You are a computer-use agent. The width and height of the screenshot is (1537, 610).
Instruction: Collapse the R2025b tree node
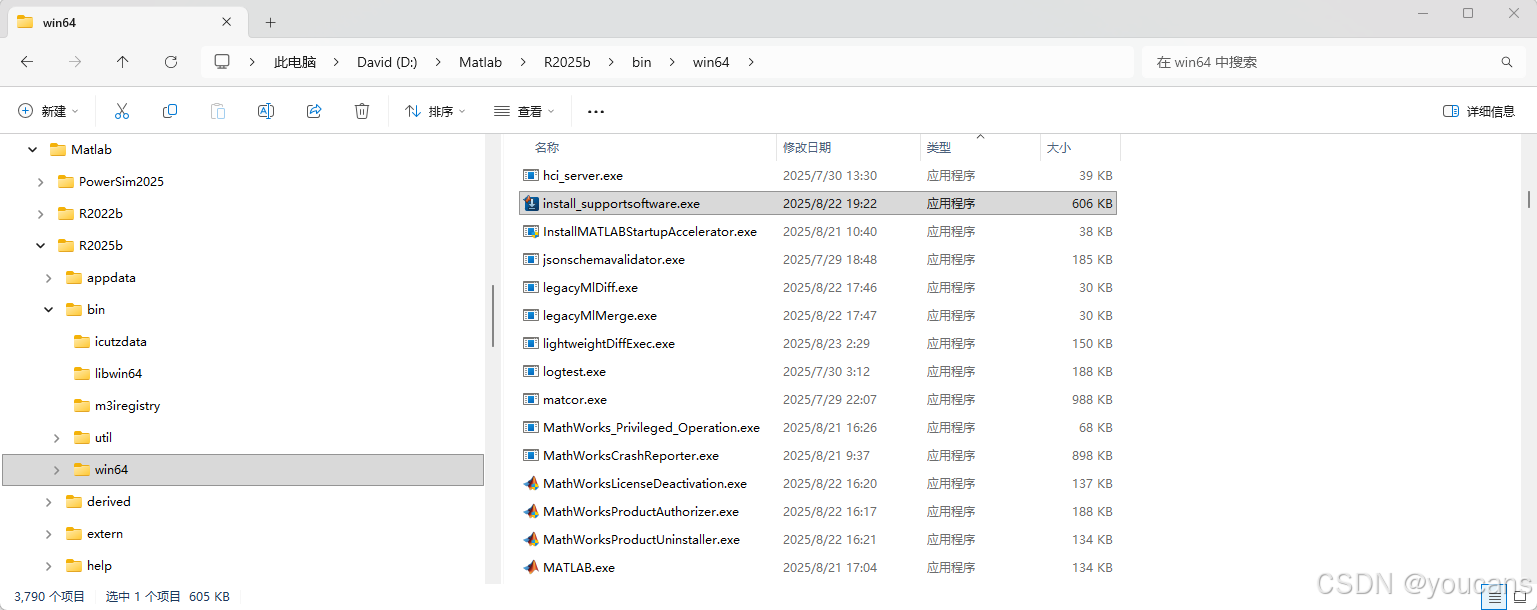tap(40, 246)
